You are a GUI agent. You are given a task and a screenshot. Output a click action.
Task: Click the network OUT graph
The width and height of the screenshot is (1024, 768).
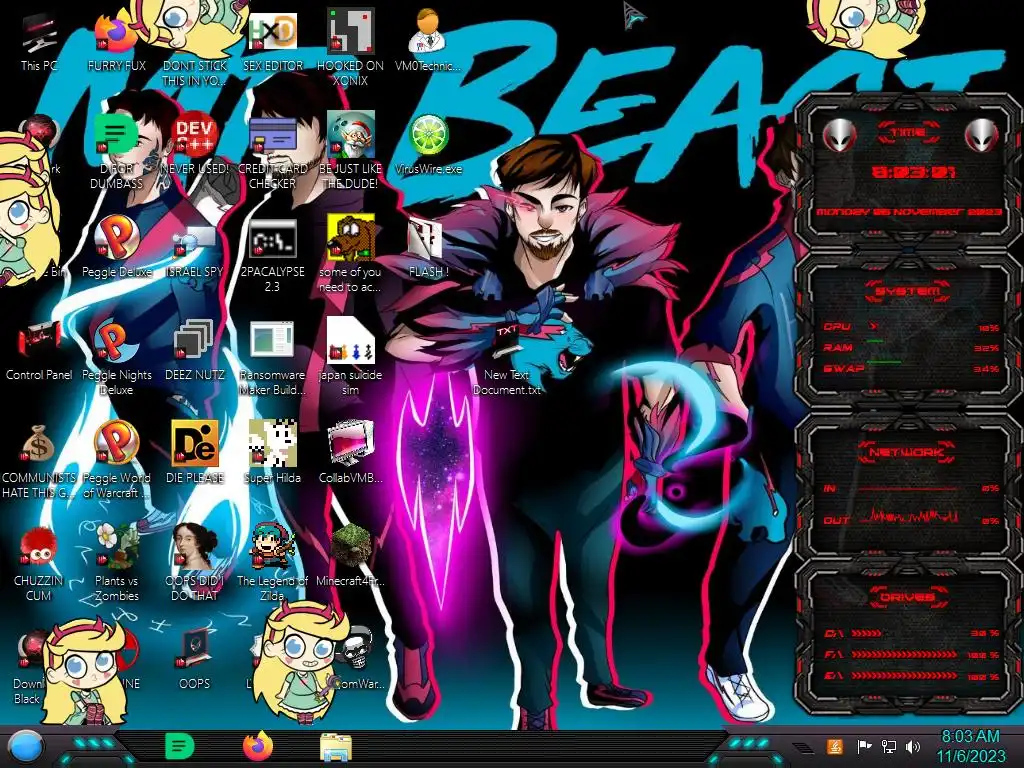(x=908, y=516)
